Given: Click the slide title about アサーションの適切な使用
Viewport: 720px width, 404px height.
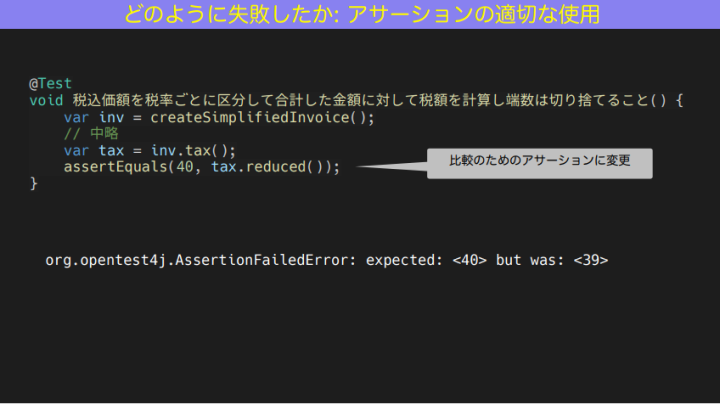Looking at the screenshot, I should [362, 14].
